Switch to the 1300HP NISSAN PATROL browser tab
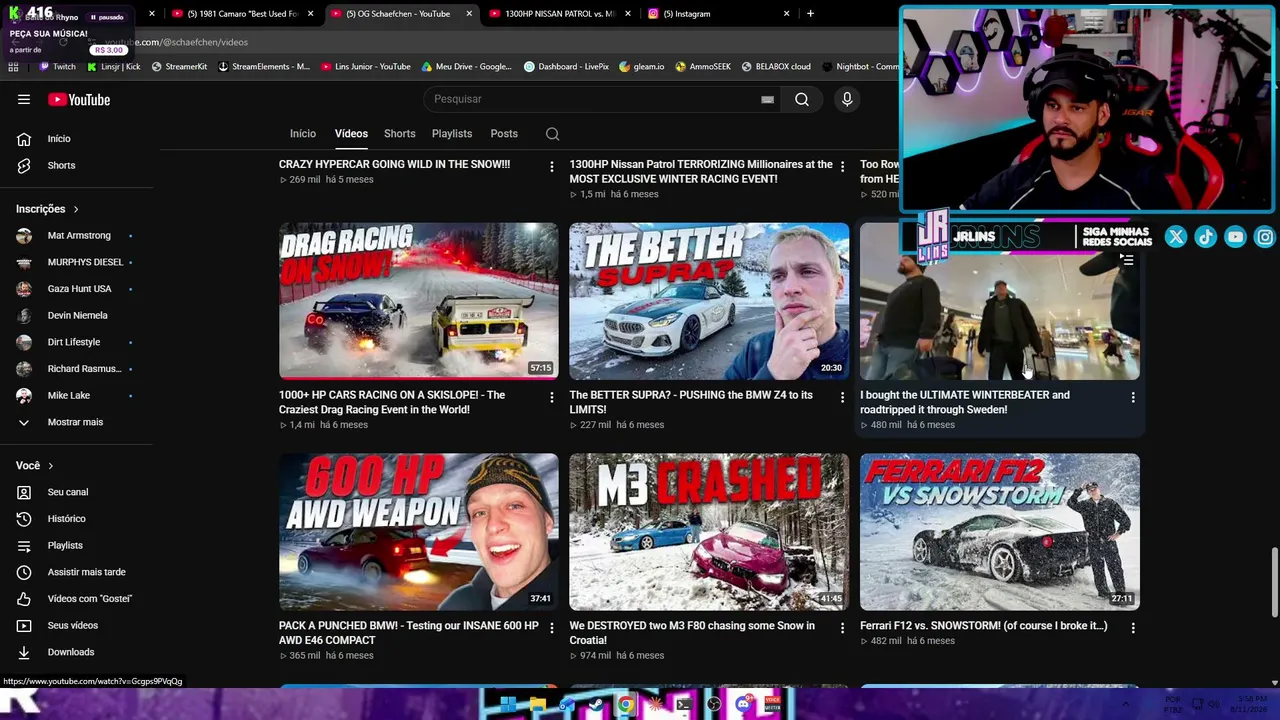Image resolution: width=1280 pixels, height=720 pixels. (x=559, y=14)
